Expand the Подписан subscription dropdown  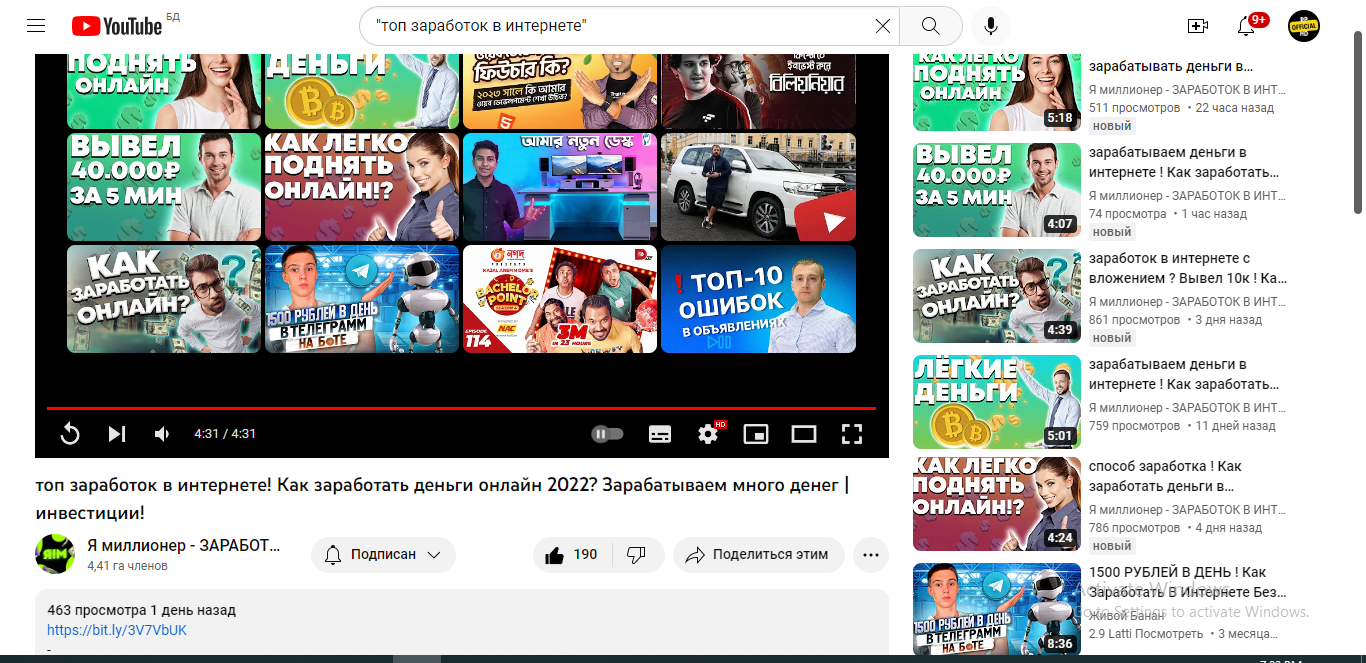(x=383, y=555)
